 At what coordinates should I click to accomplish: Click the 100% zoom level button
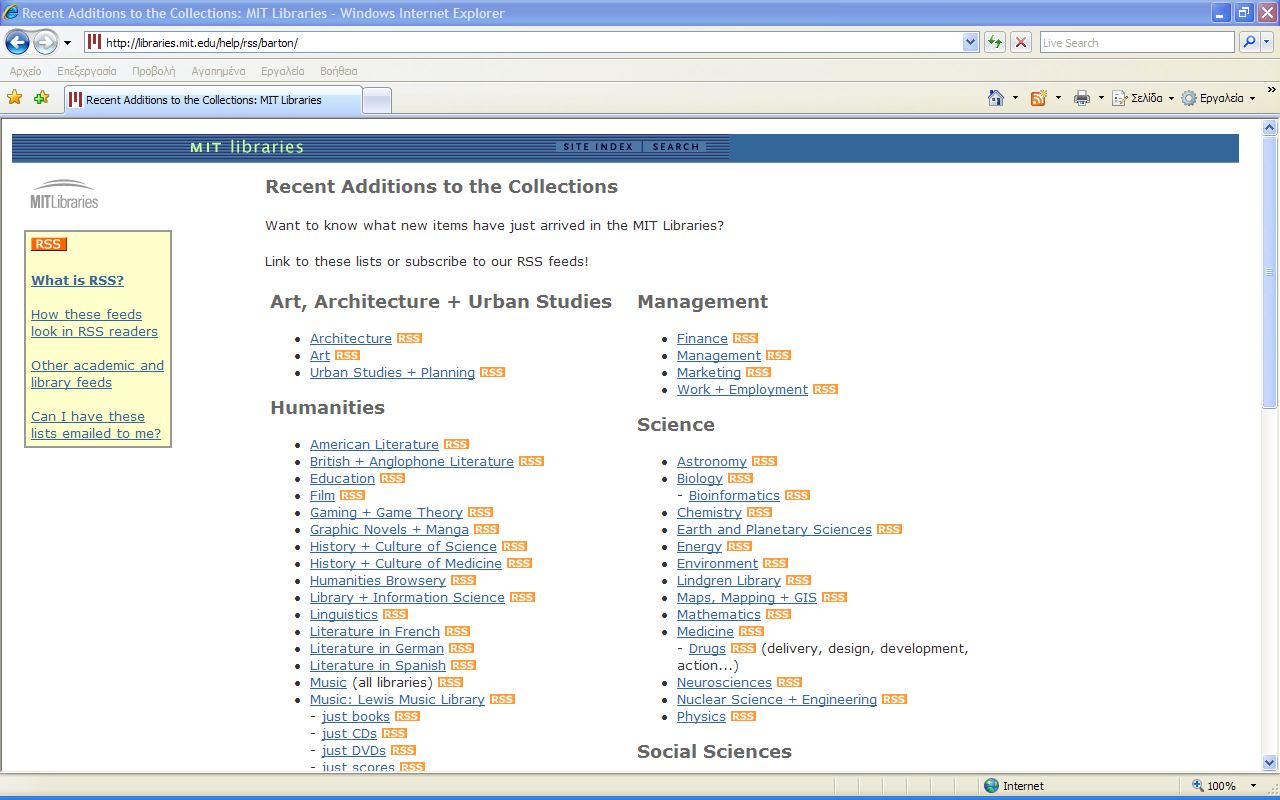1214,786
